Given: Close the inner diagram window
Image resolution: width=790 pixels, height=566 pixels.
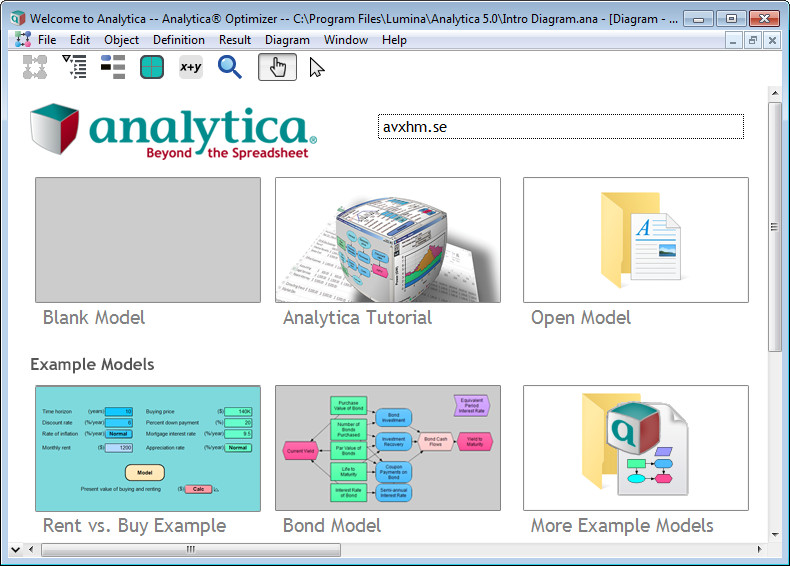Looking at the screenshot, I should click(x=772, y=40).
